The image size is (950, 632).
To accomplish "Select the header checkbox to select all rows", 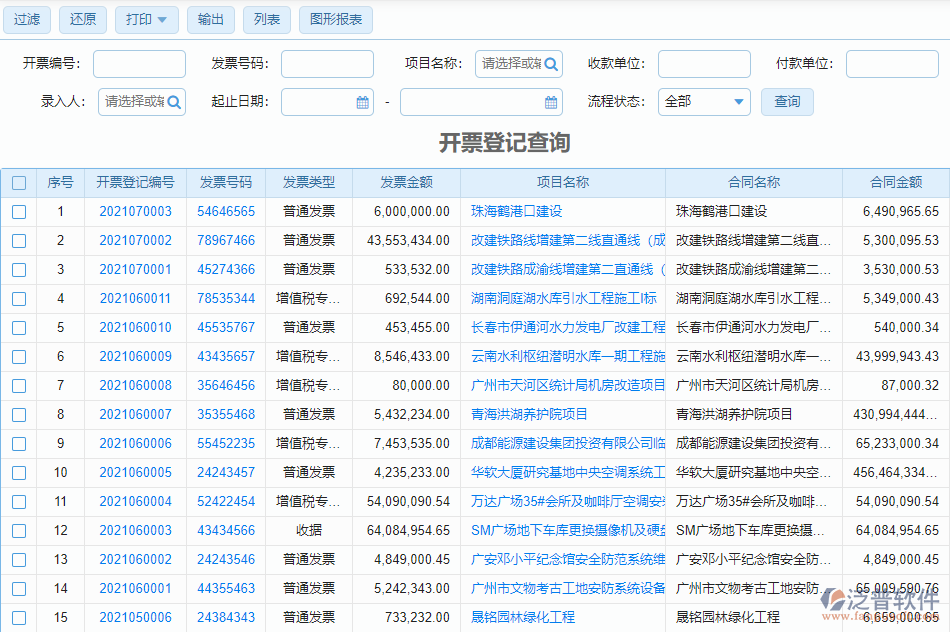I will tap(17, 183).
